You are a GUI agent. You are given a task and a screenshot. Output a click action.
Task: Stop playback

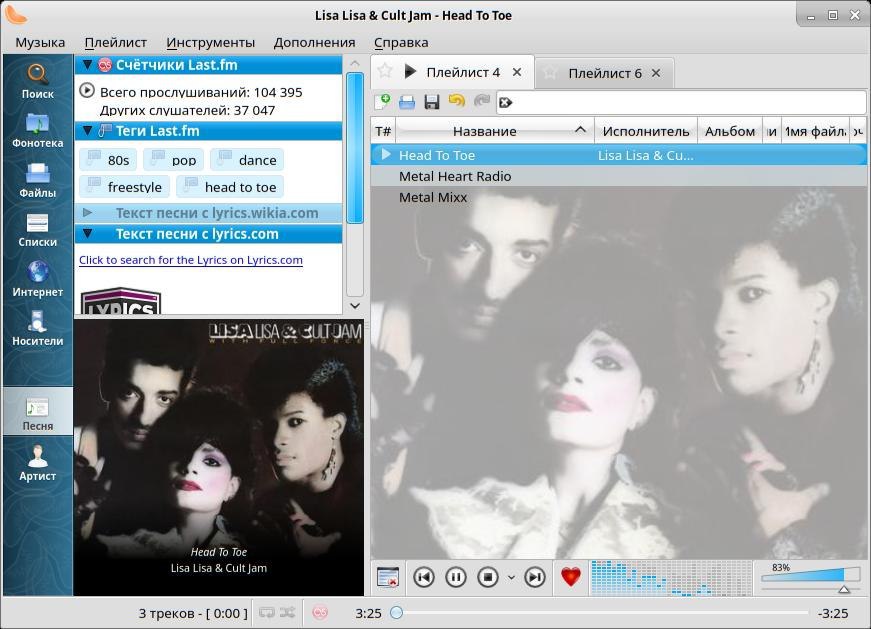point(488,577)
